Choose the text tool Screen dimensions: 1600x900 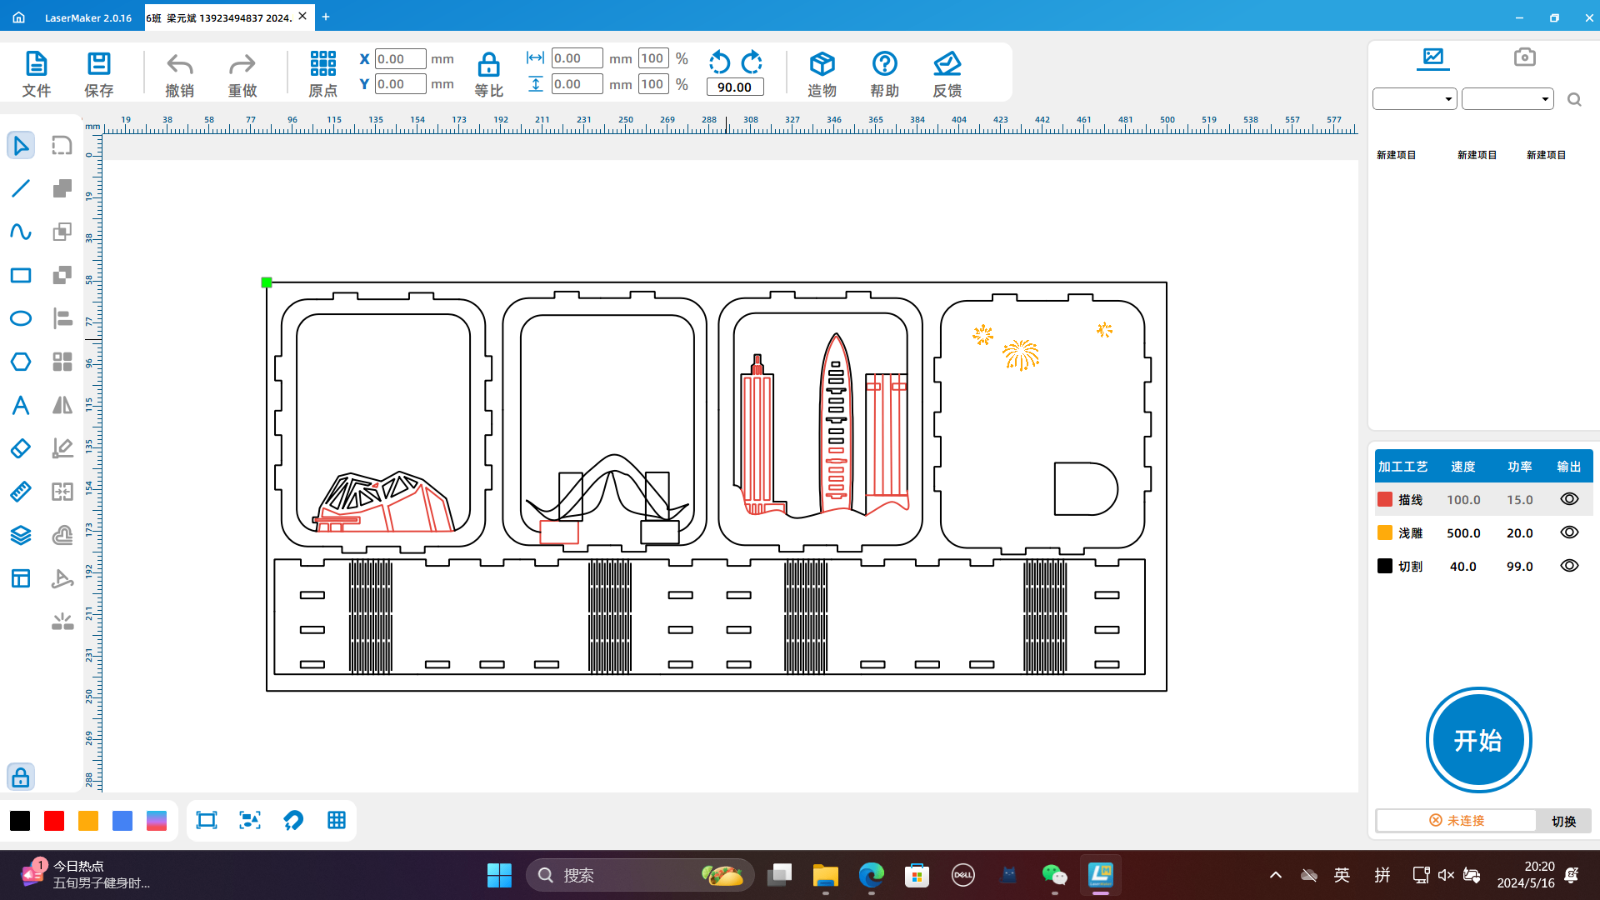21,405
